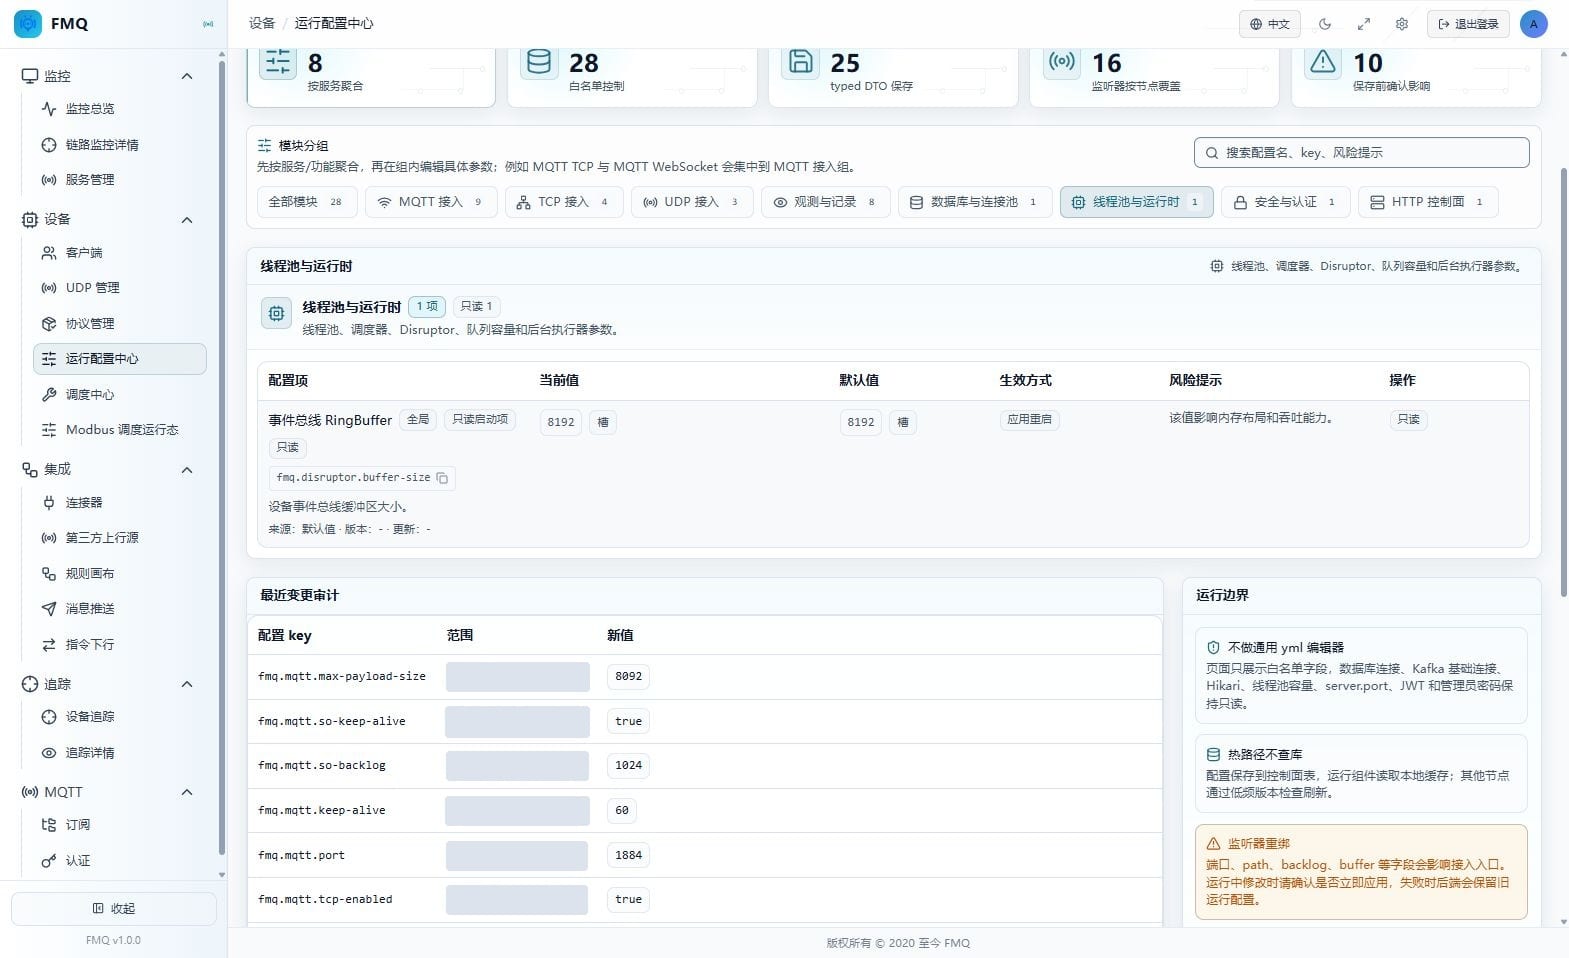Collapse the 设备 menu group
Viewport: 1569px width, 958px height.
[186, 220]
